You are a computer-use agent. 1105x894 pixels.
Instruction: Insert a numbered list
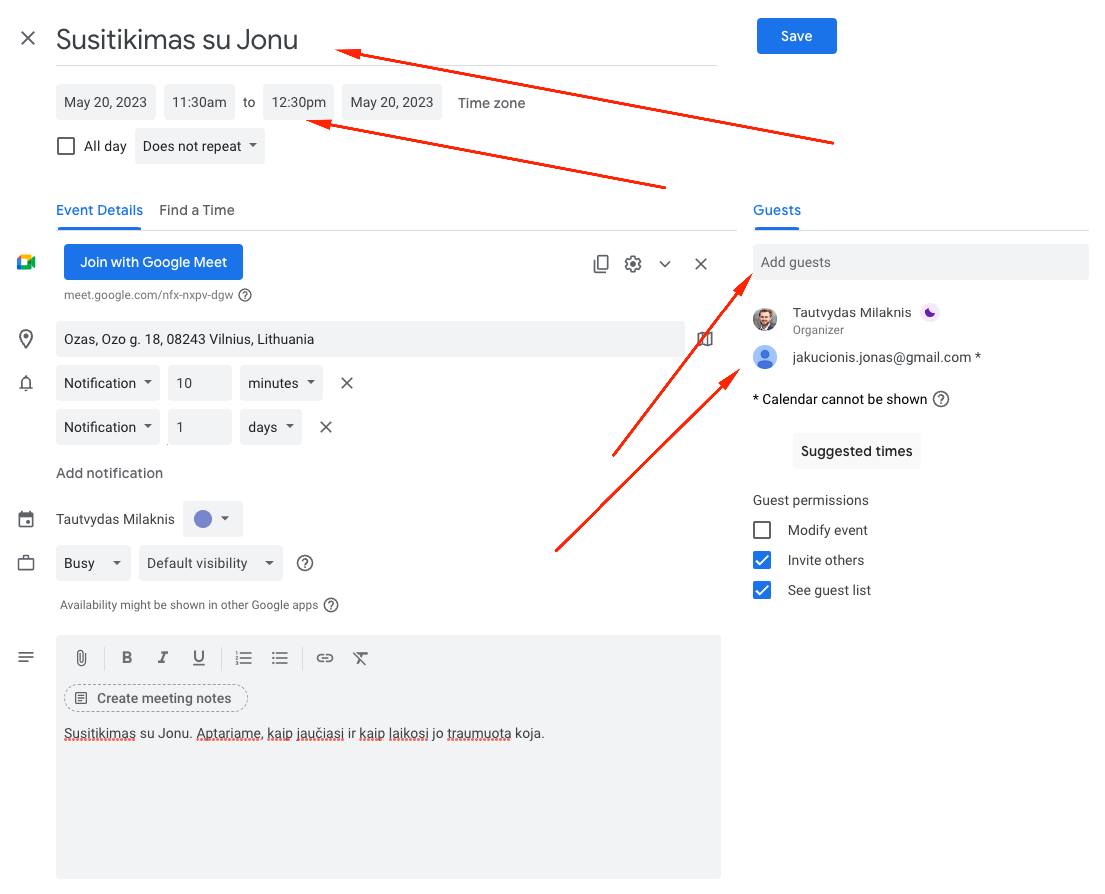[244, 658]
